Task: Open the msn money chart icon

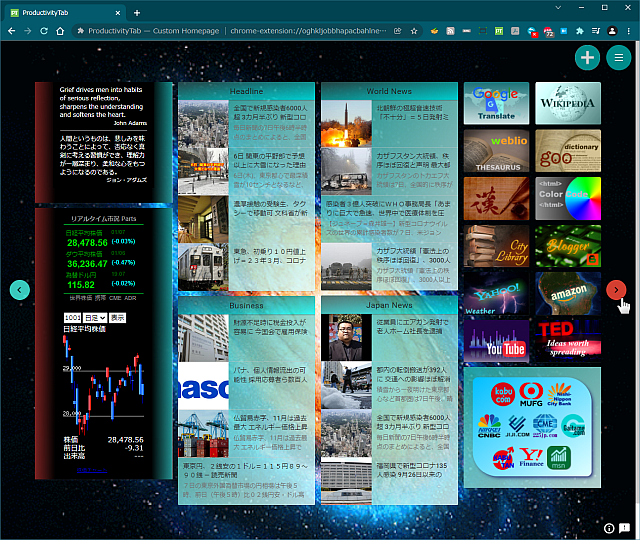Action: click(x=559, y=458)
